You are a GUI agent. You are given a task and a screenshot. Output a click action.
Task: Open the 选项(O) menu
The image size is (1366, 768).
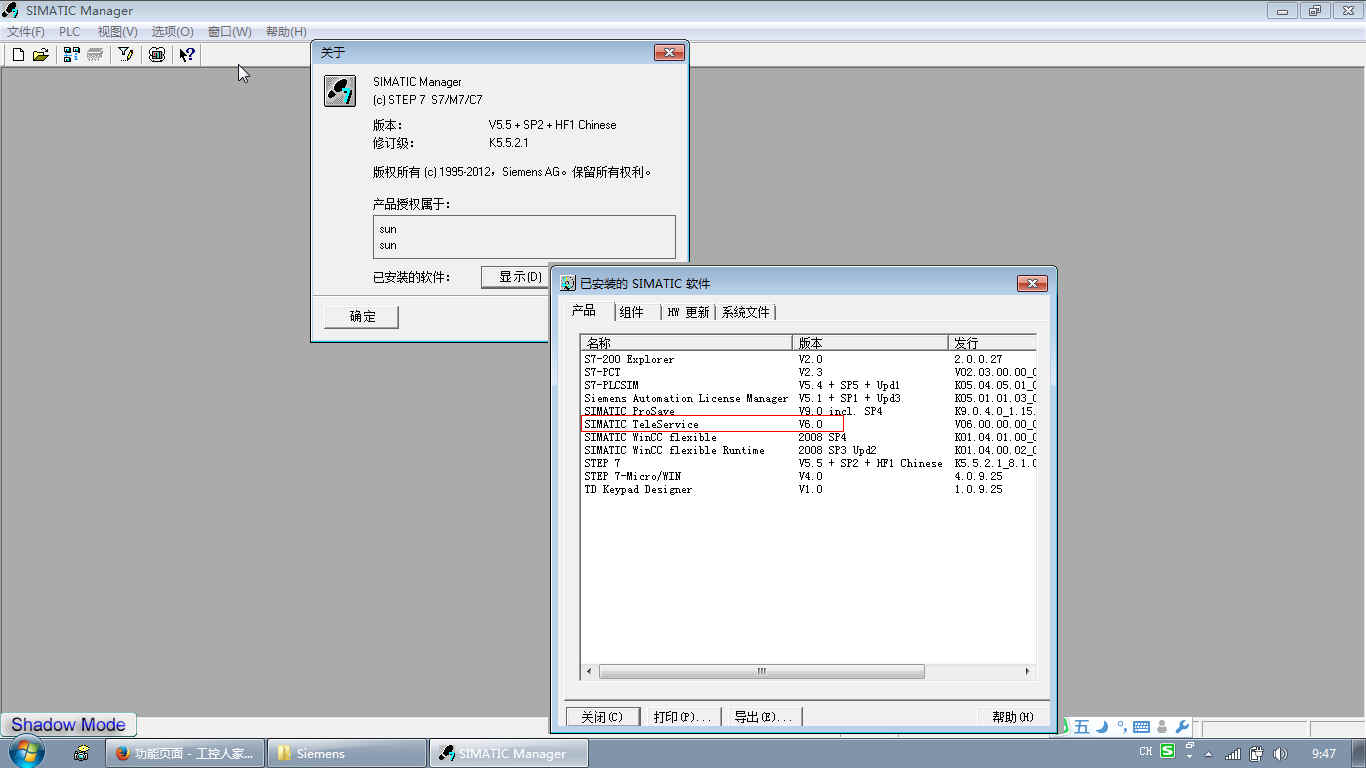[172, 32]
